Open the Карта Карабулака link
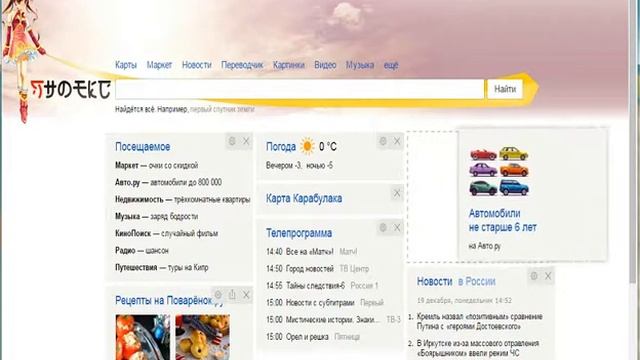Screen dimensions: 640x360 [x=304, y=198]
